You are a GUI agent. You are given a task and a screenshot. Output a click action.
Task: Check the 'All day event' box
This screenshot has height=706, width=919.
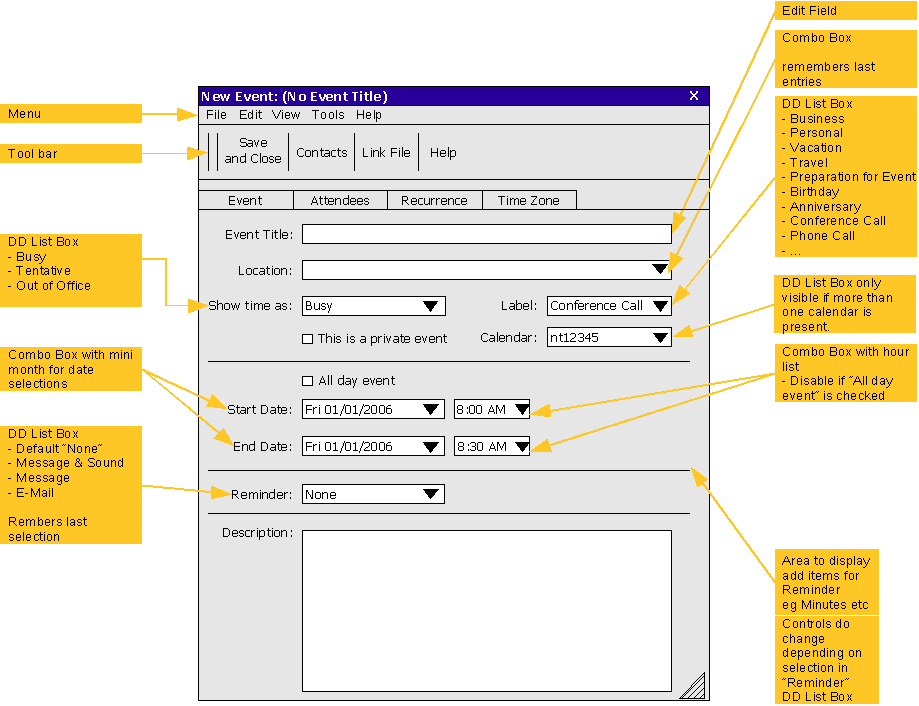[308, 381]
